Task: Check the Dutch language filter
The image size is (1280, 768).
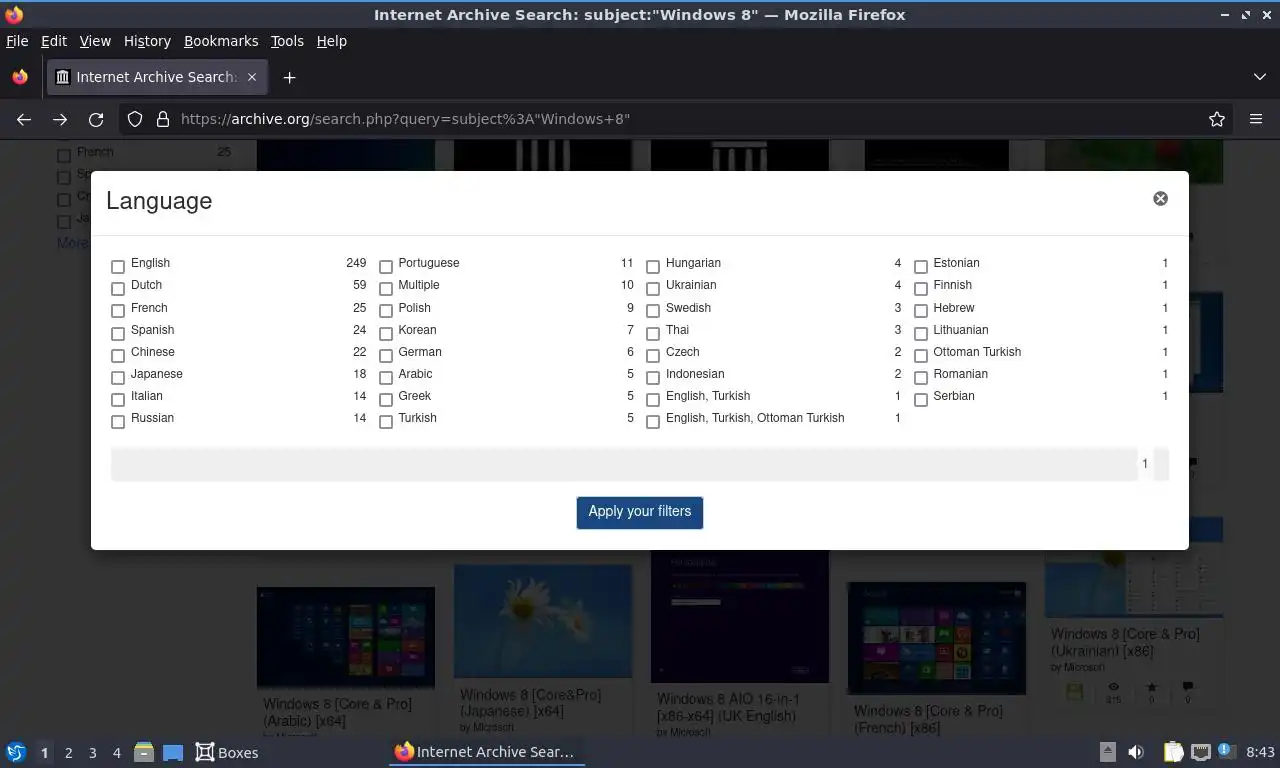Action: point(118,289)
